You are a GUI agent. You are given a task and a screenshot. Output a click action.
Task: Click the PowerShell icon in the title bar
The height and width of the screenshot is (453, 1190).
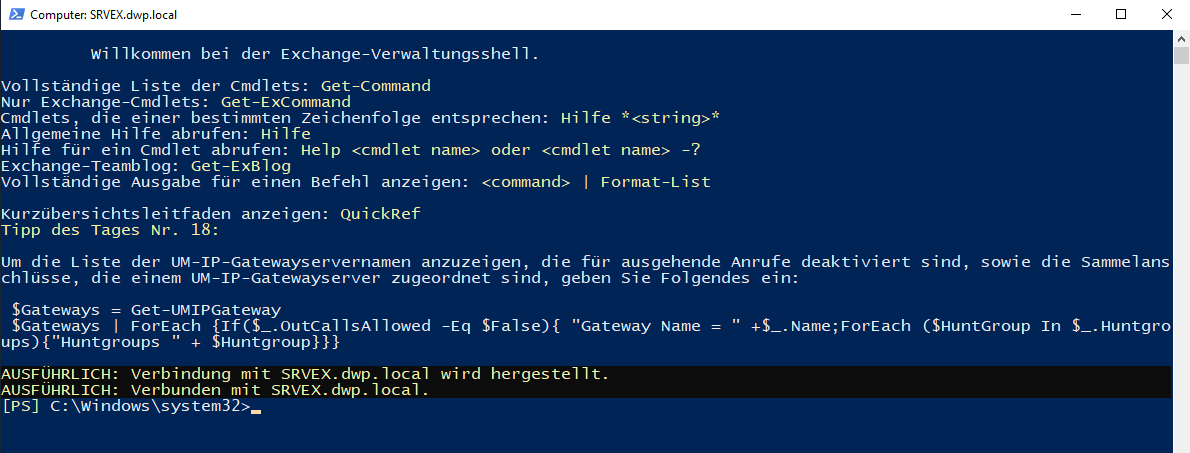tap(15, 15)
